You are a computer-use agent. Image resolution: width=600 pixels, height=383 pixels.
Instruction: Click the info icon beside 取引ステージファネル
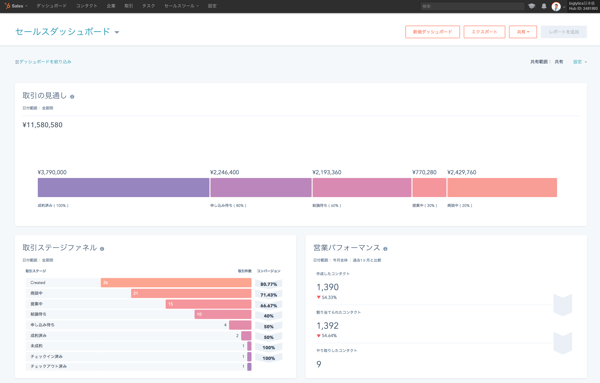coord(102,249)
